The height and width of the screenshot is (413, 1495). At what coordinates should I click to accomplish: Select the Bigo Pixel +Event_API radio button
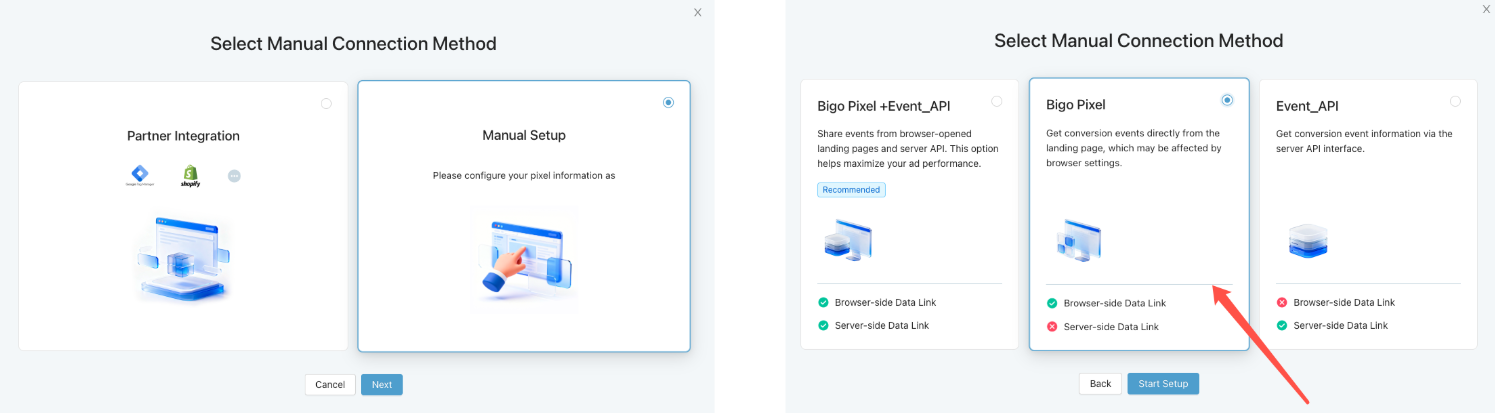tap(996, 101)
